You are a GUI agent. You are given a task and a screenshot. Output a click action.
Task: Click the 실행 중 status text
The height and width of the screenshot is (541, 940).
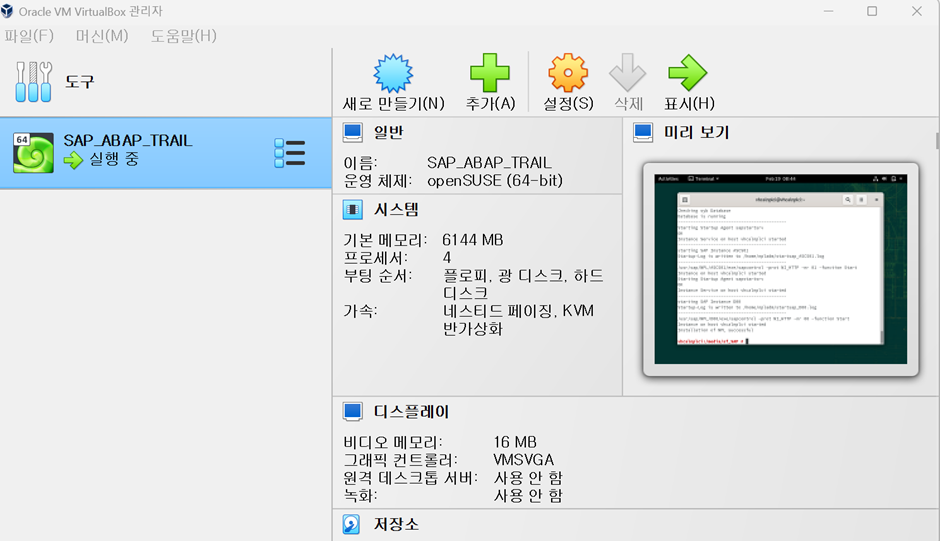[x=114, y=160]
